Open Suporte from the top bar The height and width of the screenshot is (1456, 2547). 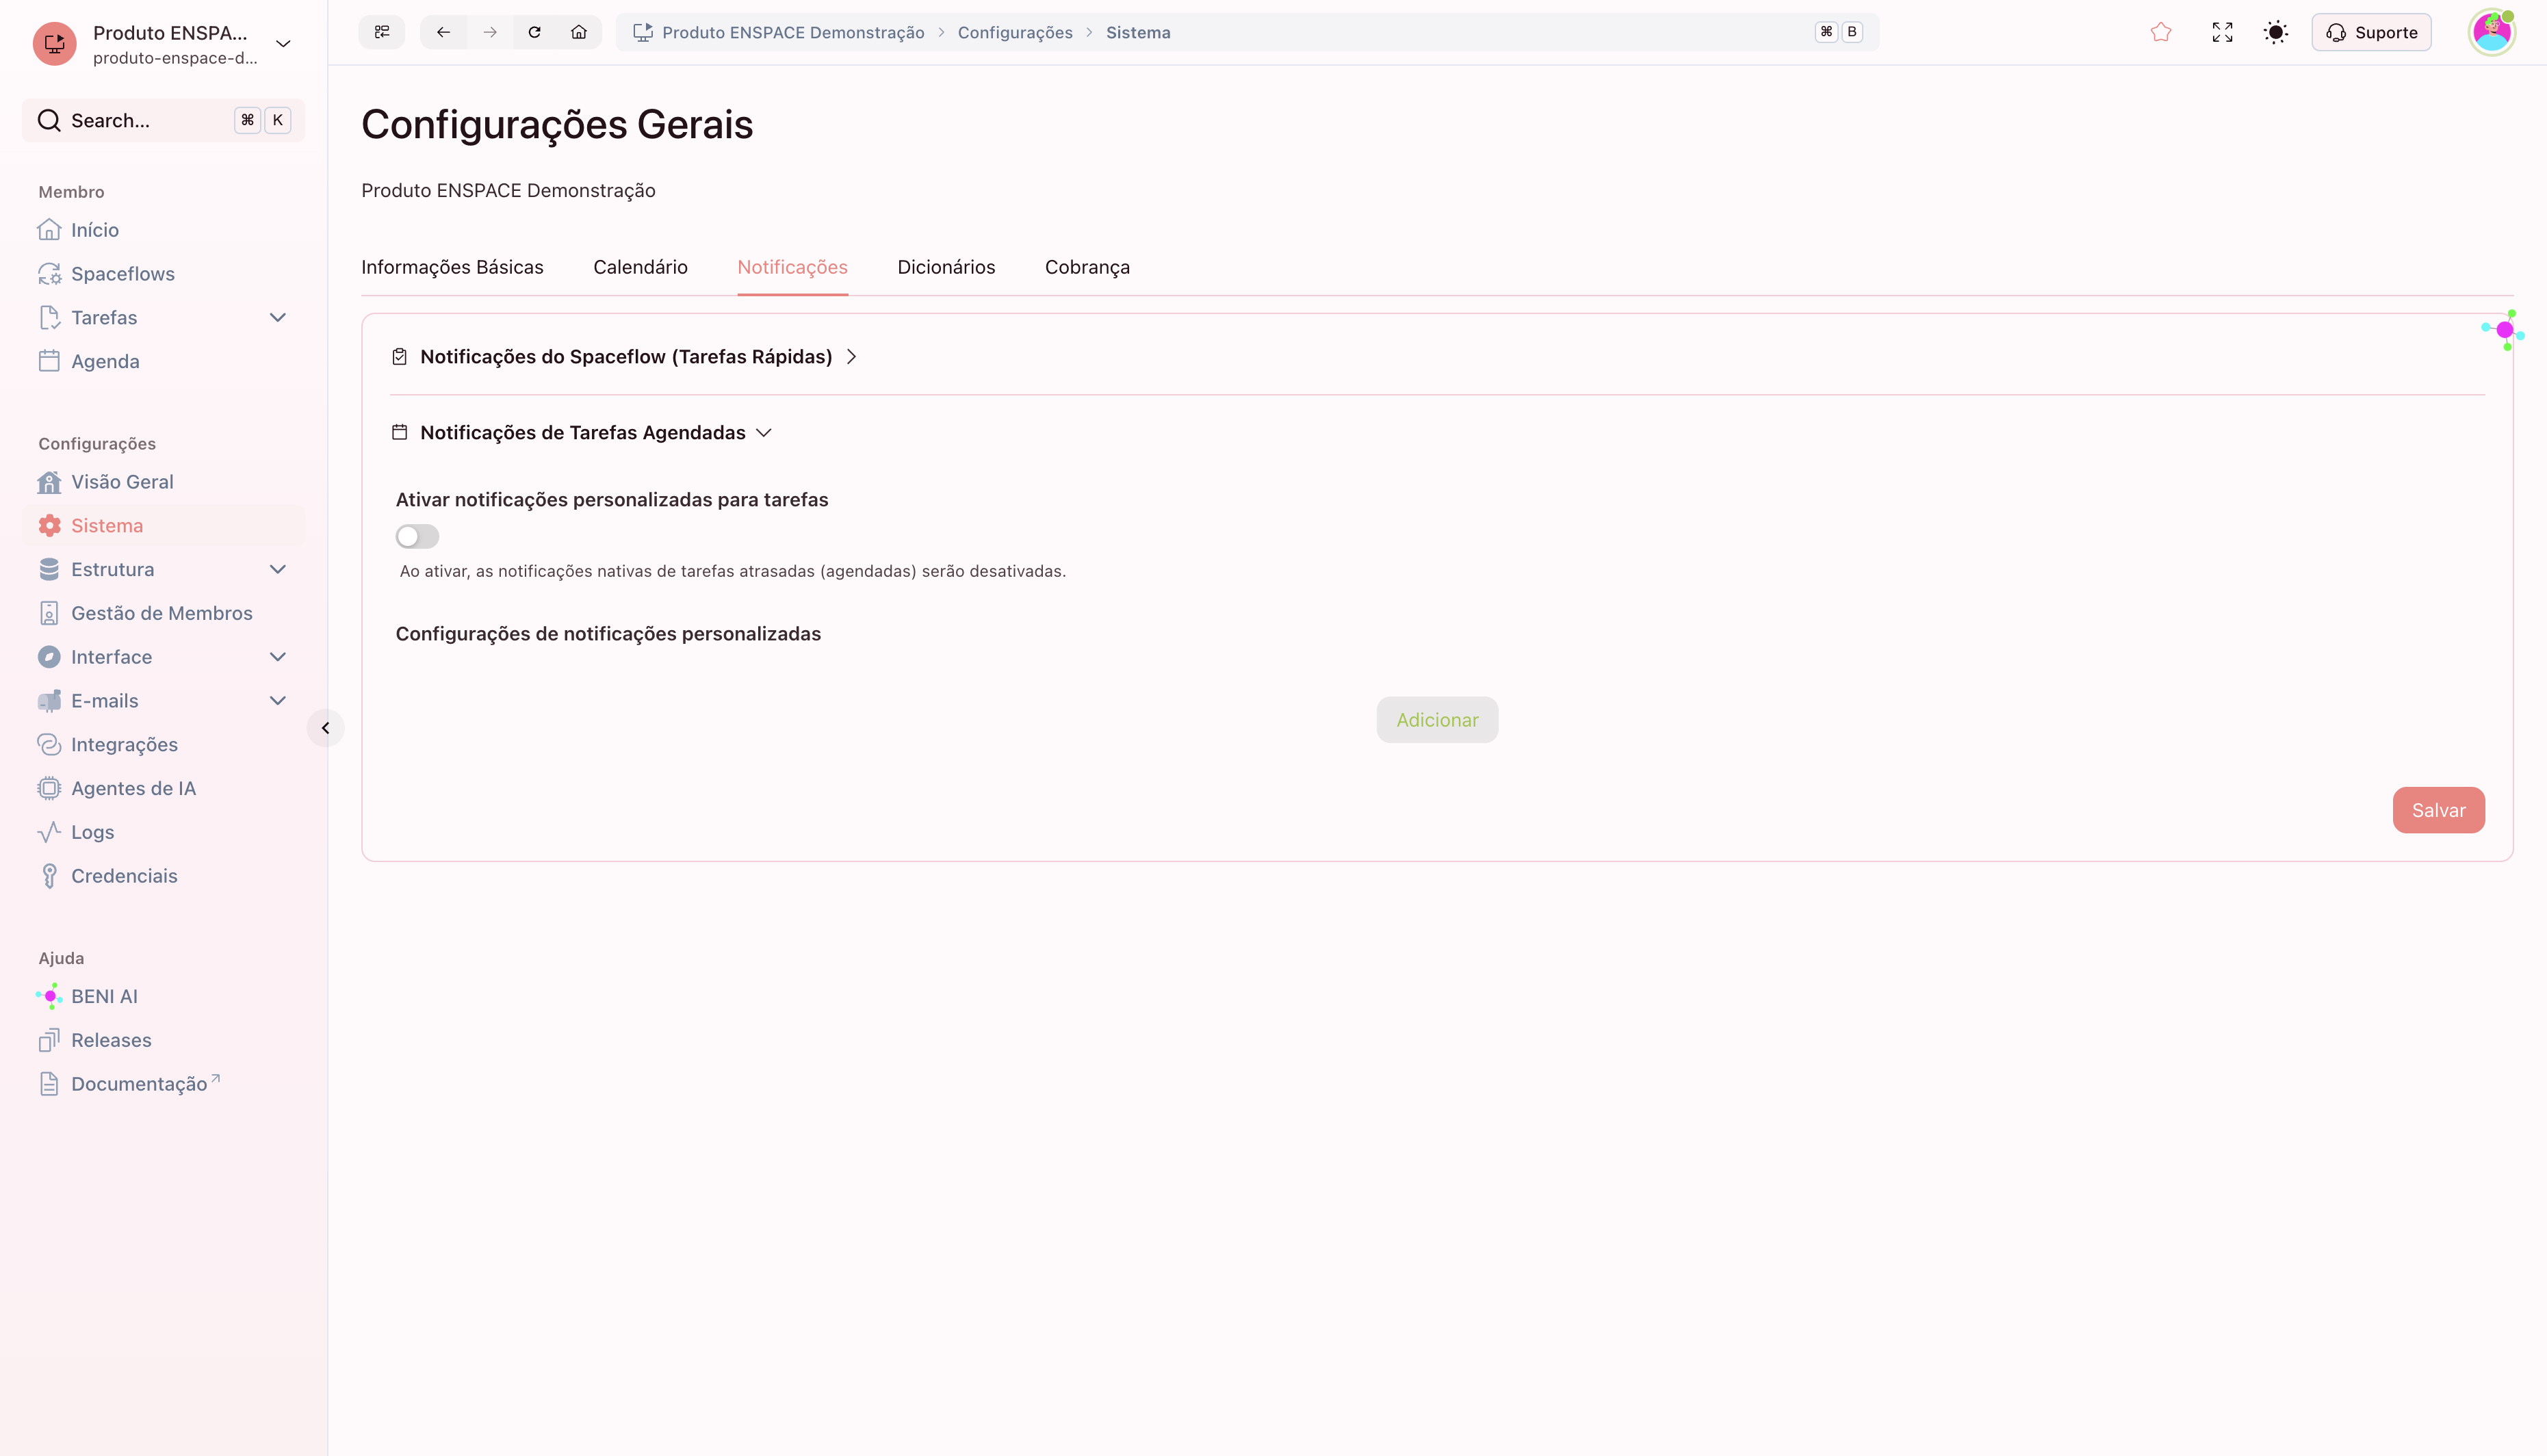[2371, 32]
